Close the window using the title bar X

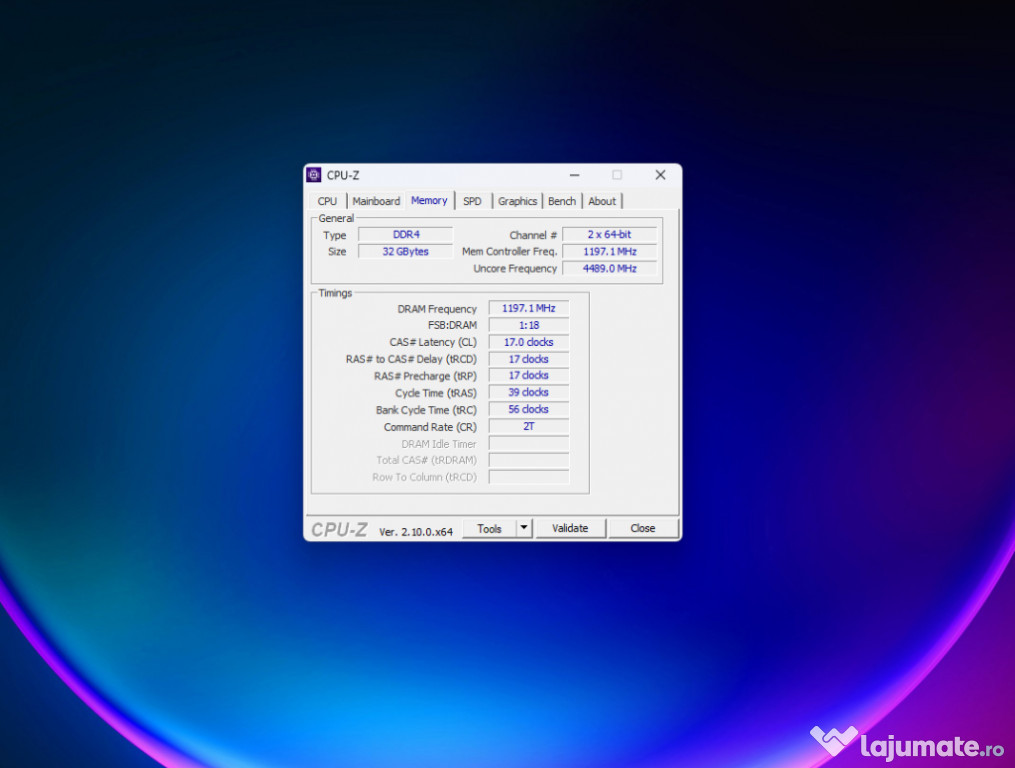click(660, 175)
